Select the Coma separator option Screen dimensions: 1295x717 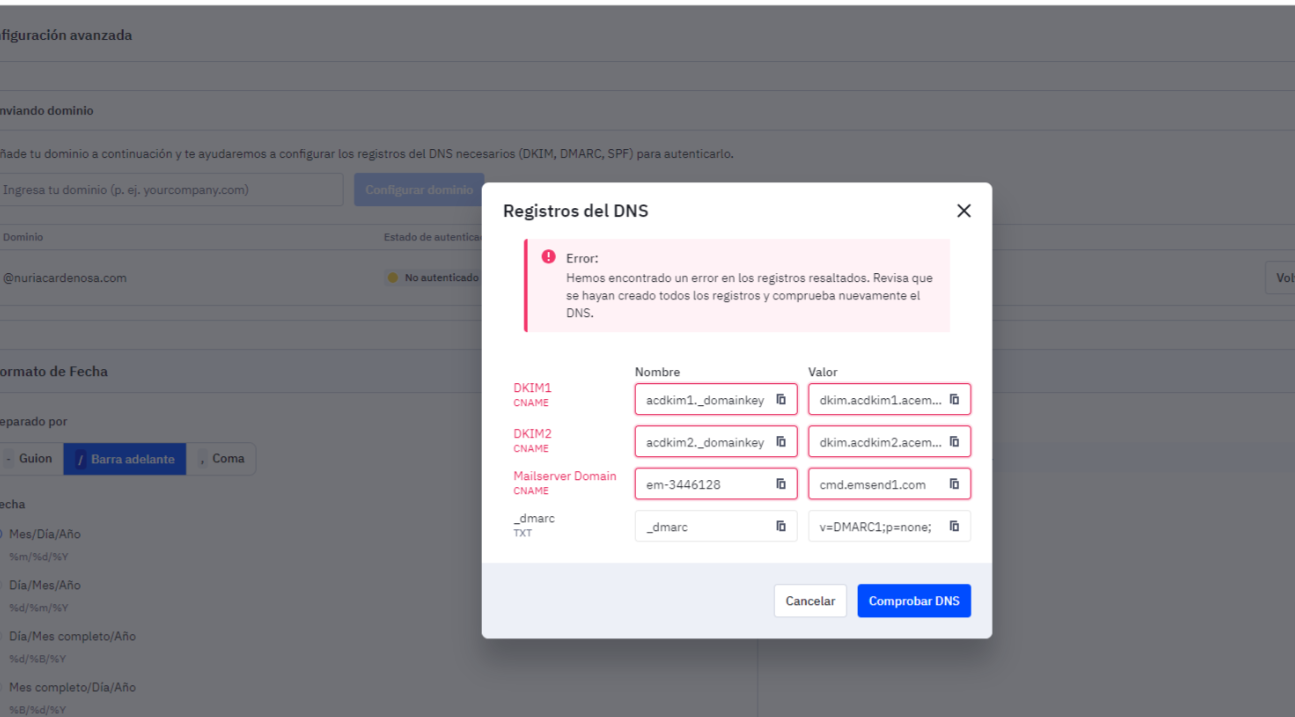(221, 459)
